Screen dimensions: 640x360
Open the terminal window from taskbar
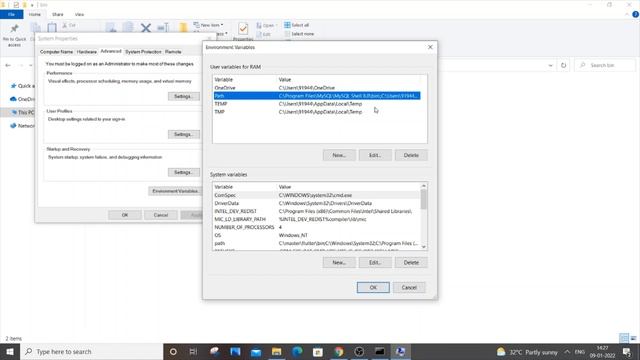[x=380, y=351]
